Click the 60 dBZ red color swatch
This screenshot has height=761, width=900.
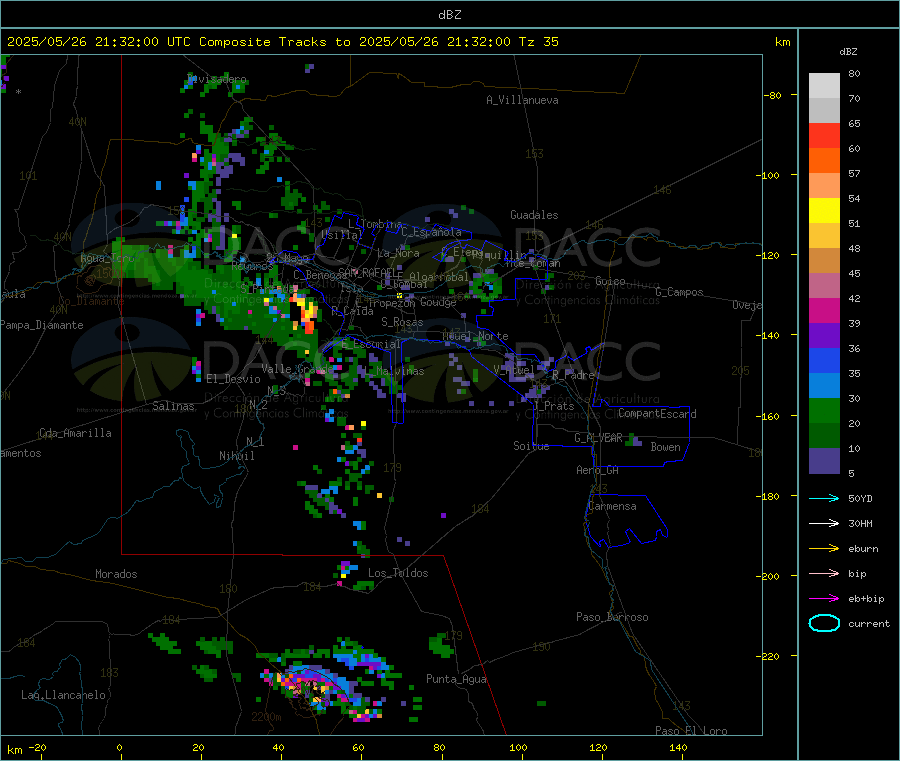point(824,136)
